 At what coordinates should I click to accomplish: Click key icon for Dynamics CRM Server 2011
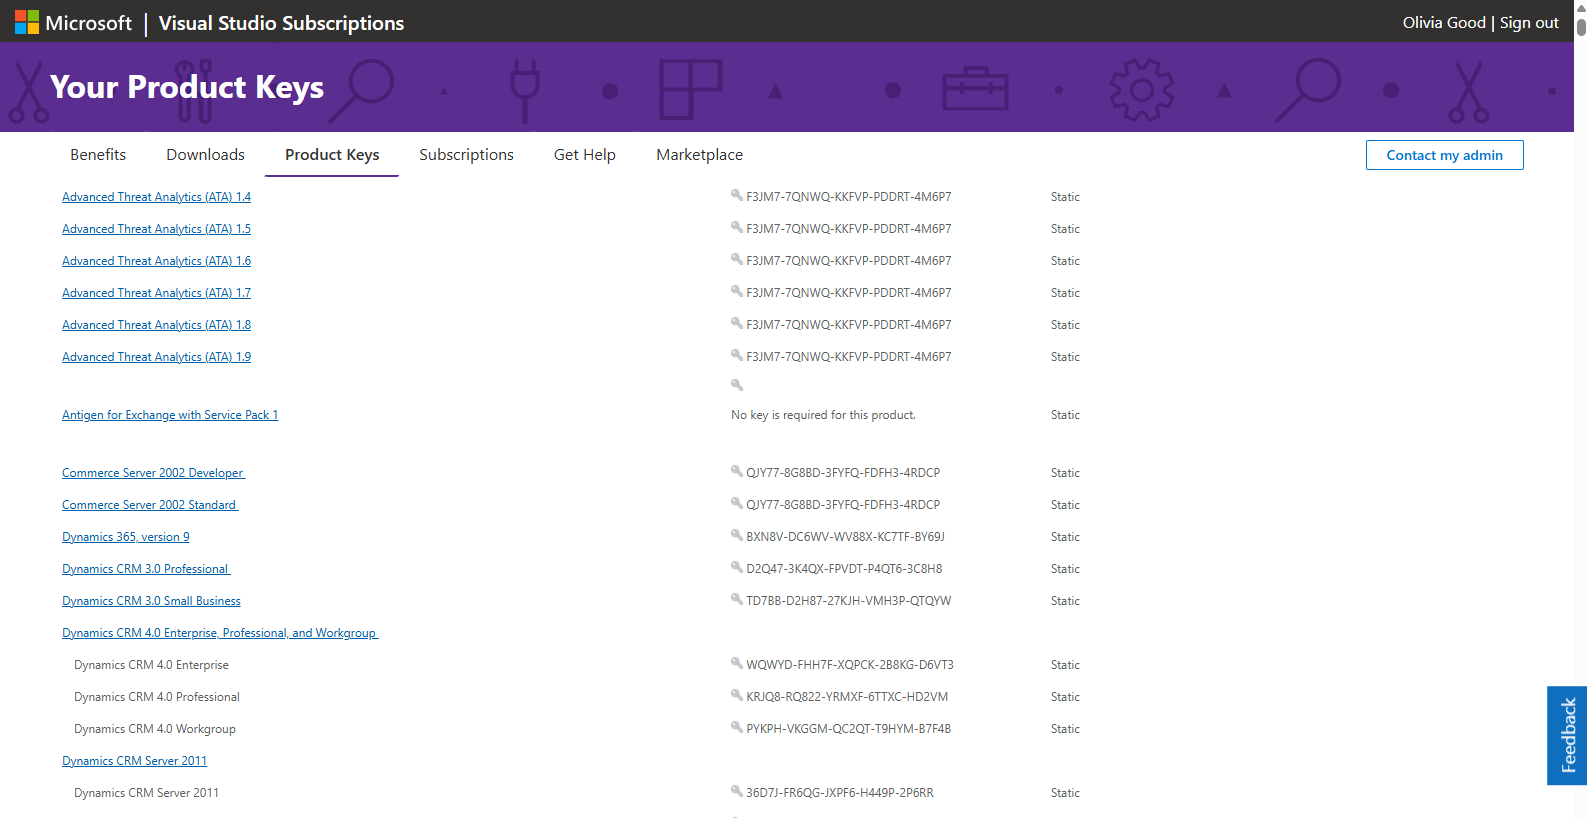tap(737, 792)
